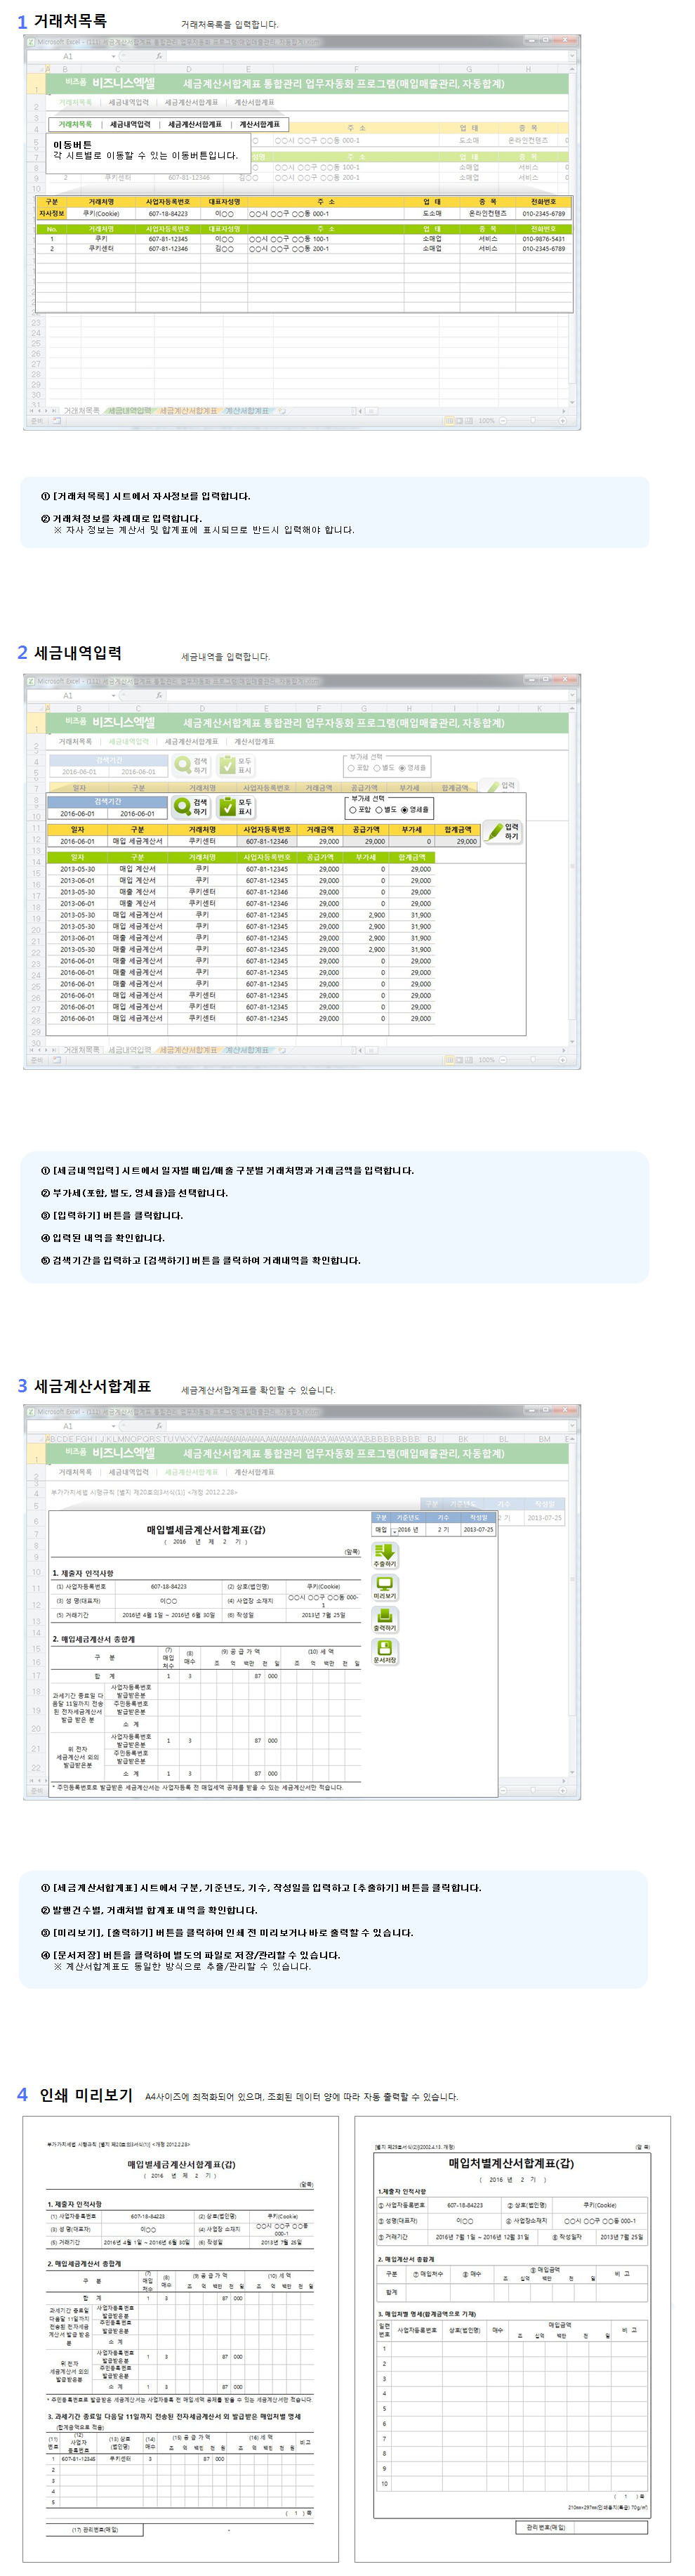Select highlighted 영세율 VAT radio button

point(404,810)
